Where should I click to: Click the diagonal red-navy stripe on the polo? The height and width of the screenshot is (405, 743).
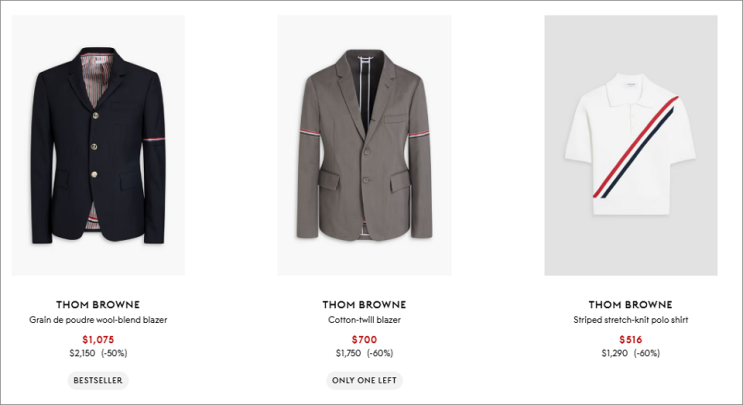tap(635, 147)
